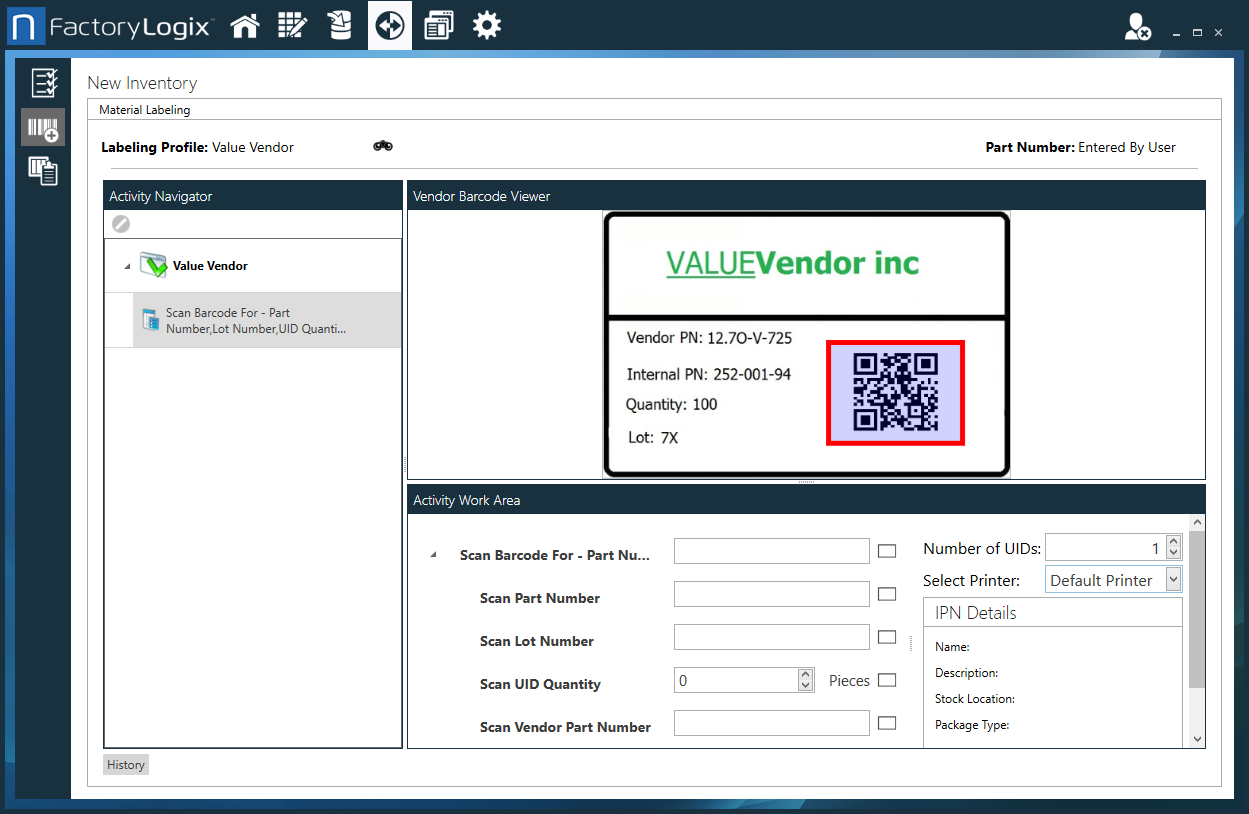Screen dimensions: 1249x814
Task: Open application settings gear
Action: [486, 25]
